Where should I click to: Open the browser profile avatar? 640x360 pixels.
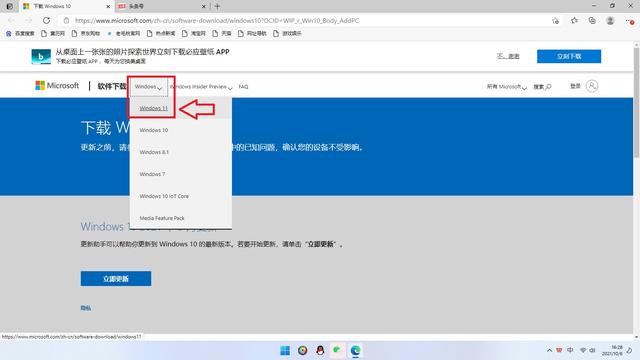click(x=610, y=20)
